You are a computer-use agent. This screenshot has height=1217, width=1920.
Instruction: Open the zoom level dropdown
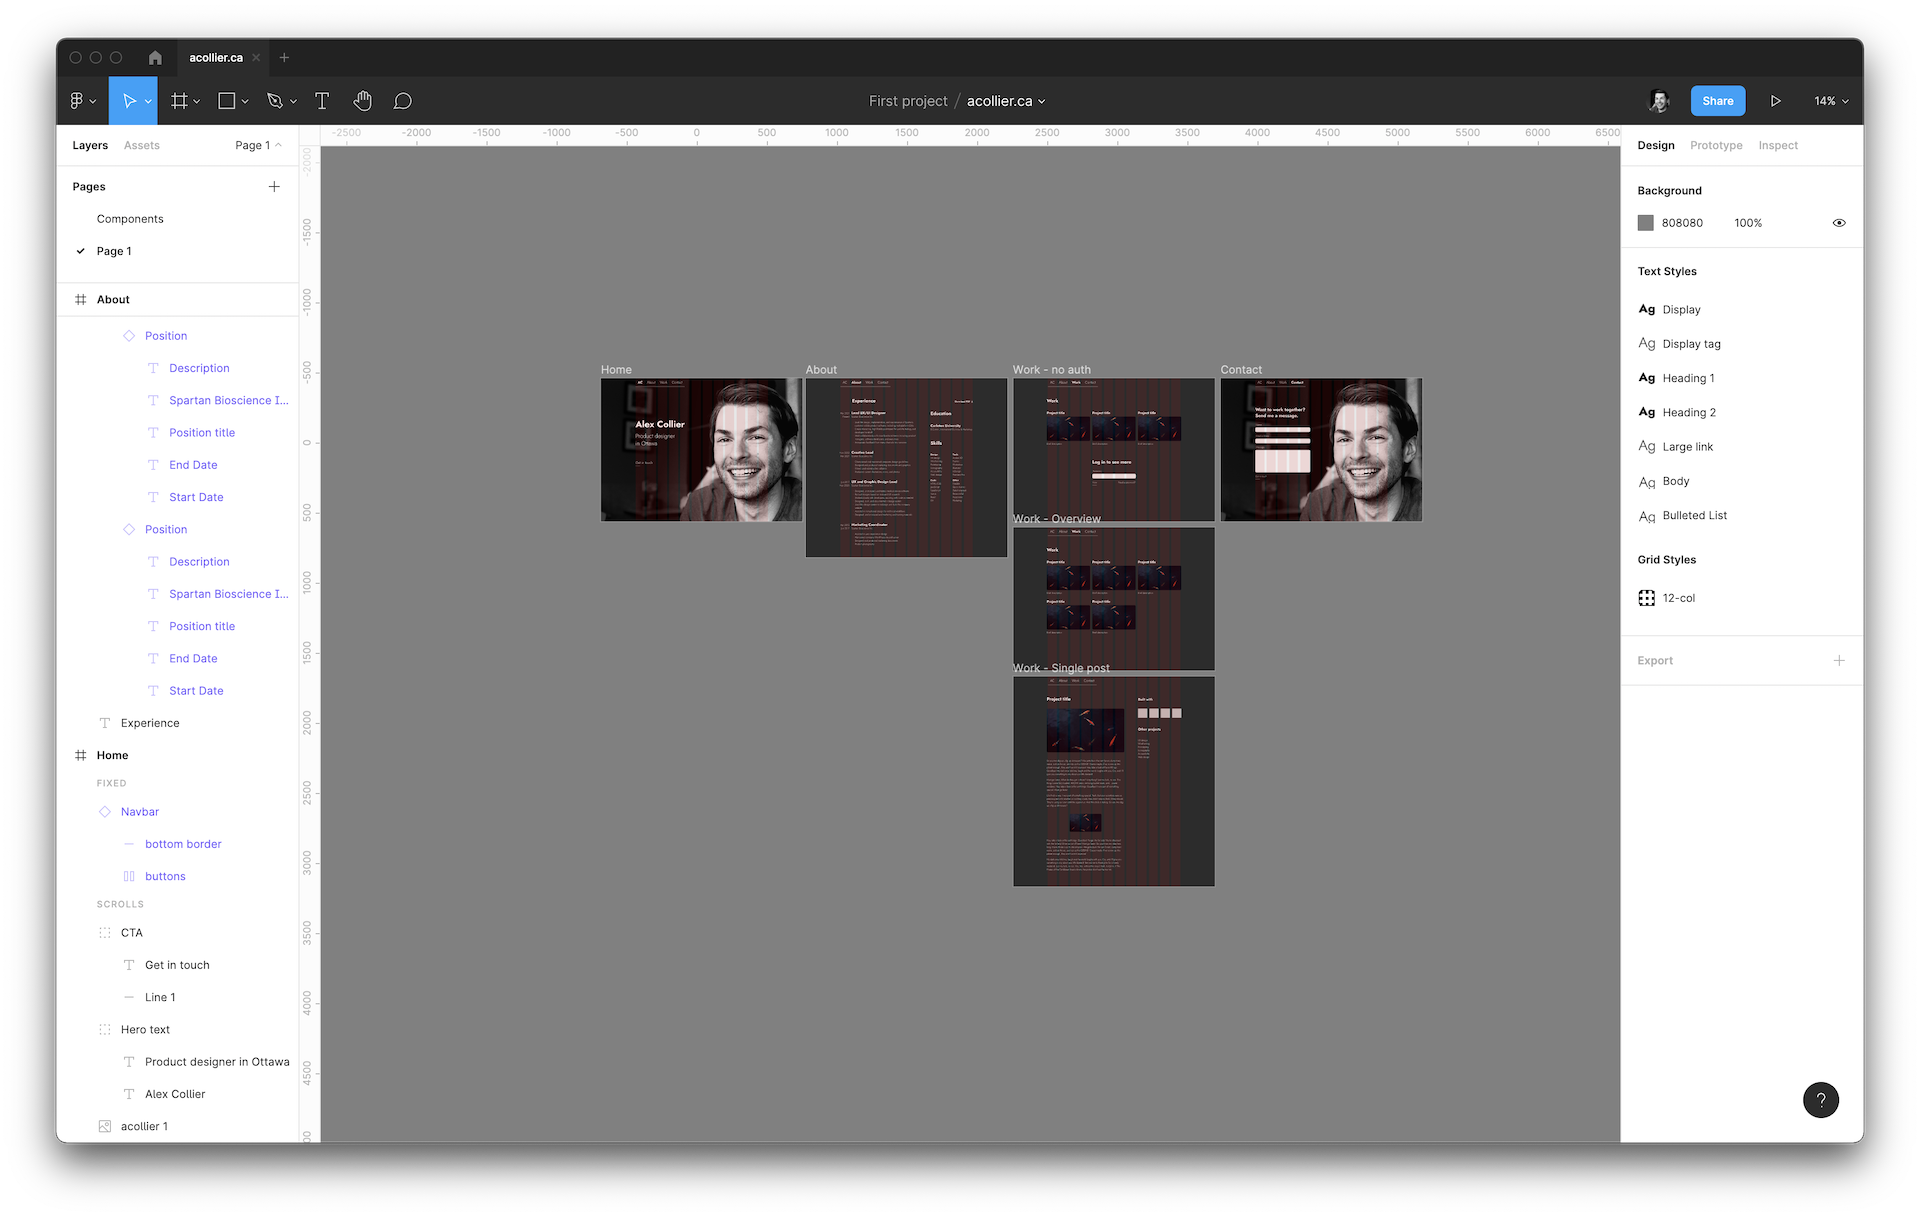point(1830,100)
